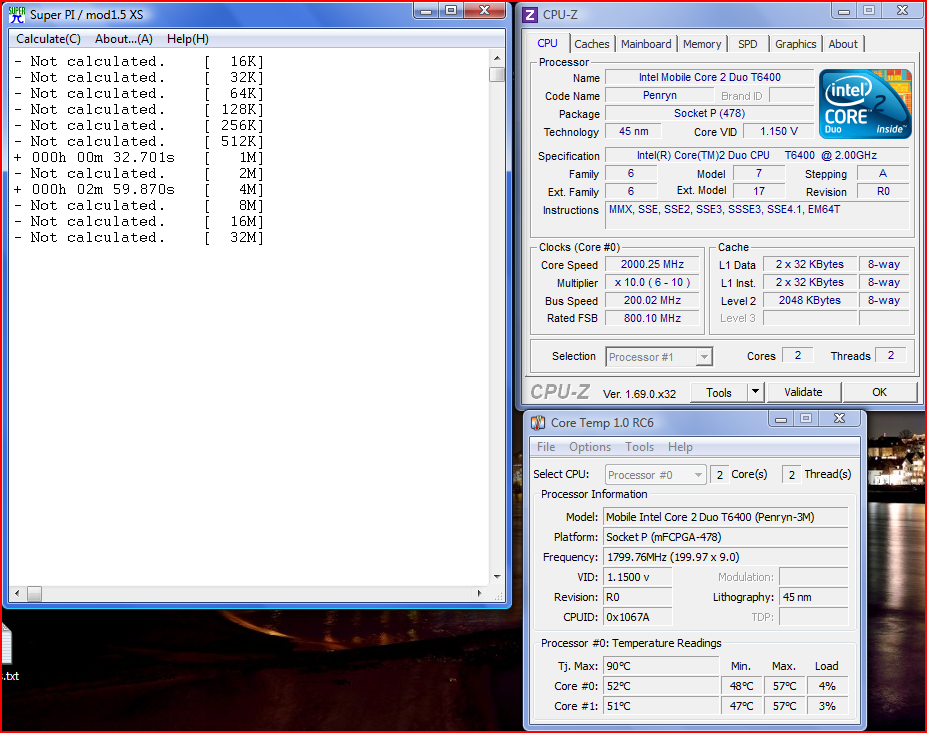
Task: Click the Package value 'Socket P (478)'
Action: click(x=710, y=113)
